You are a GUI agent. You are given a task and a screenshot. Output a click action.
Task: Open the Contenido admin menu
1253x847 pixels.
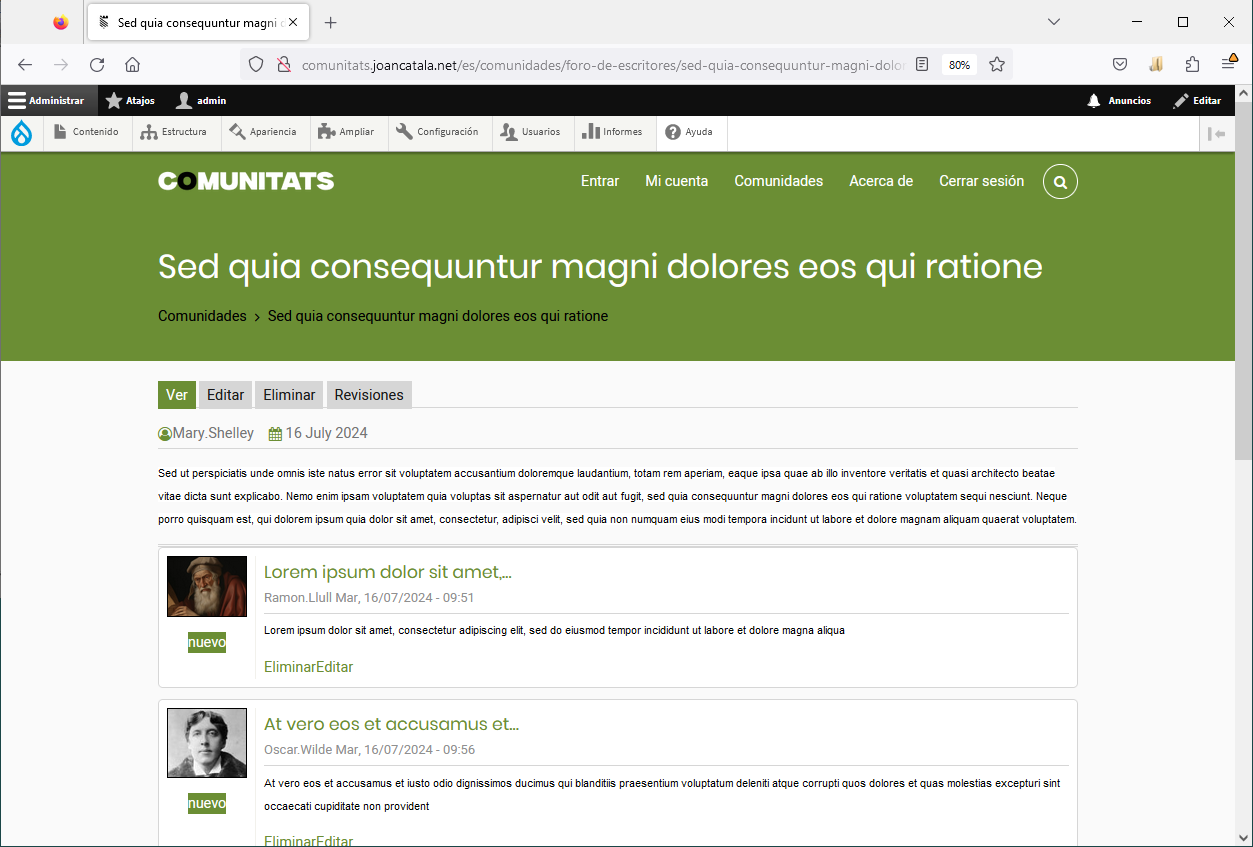pos(87,132)
